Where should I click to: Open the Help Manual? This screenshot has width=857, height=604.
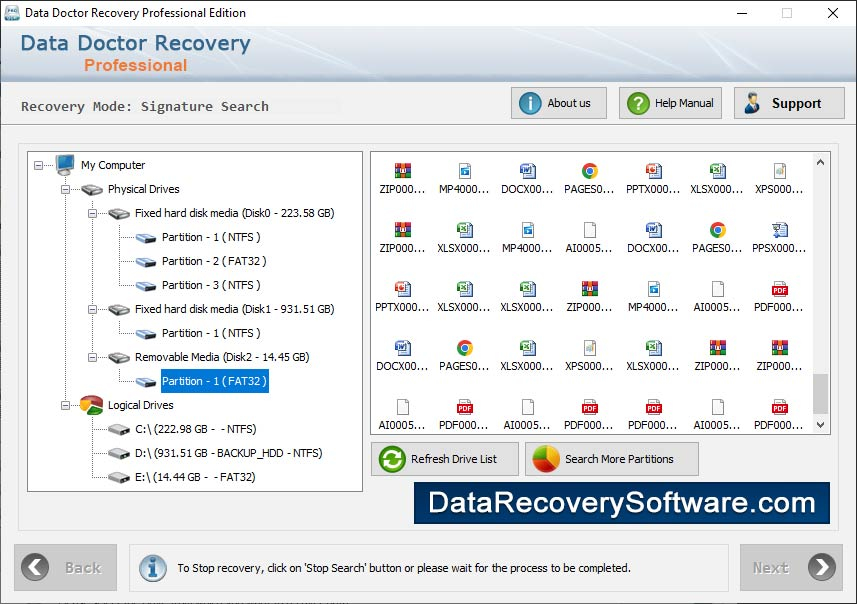click(670, 103)
